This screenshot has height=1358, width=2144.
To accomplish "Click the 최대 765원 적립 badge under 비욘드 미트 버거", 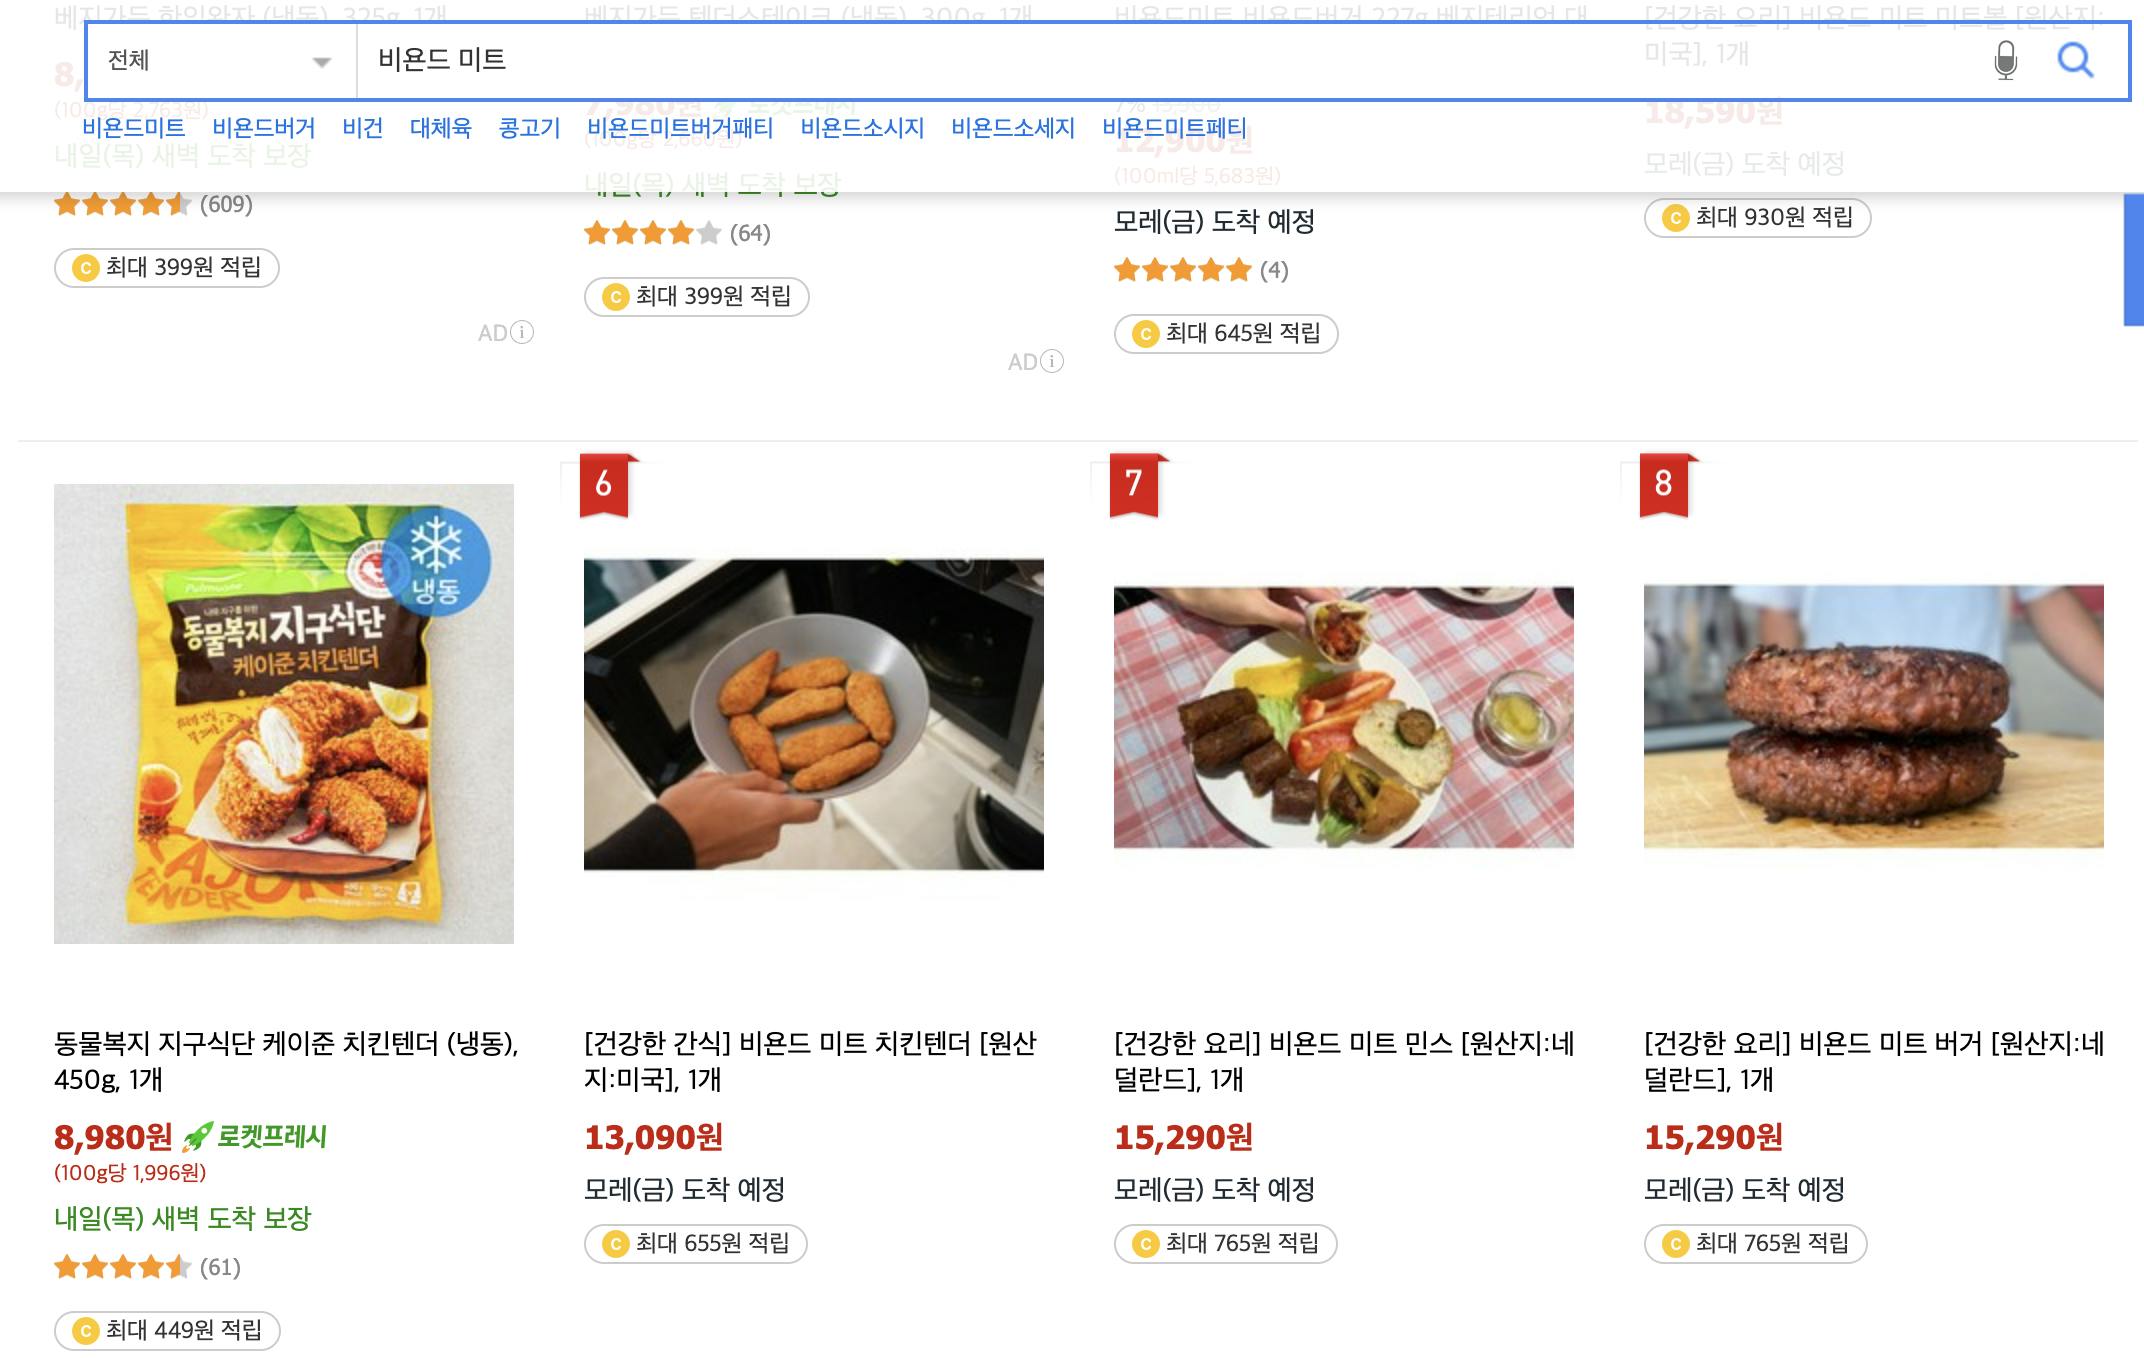I will click(1756, 1244).
